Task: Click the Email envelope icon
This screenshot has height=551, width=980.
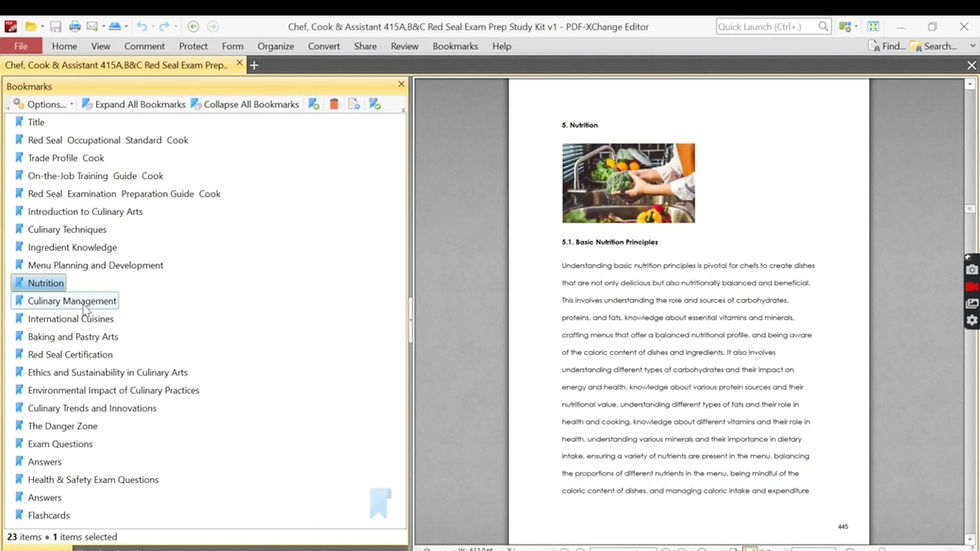Action: (x=92, y=26)
